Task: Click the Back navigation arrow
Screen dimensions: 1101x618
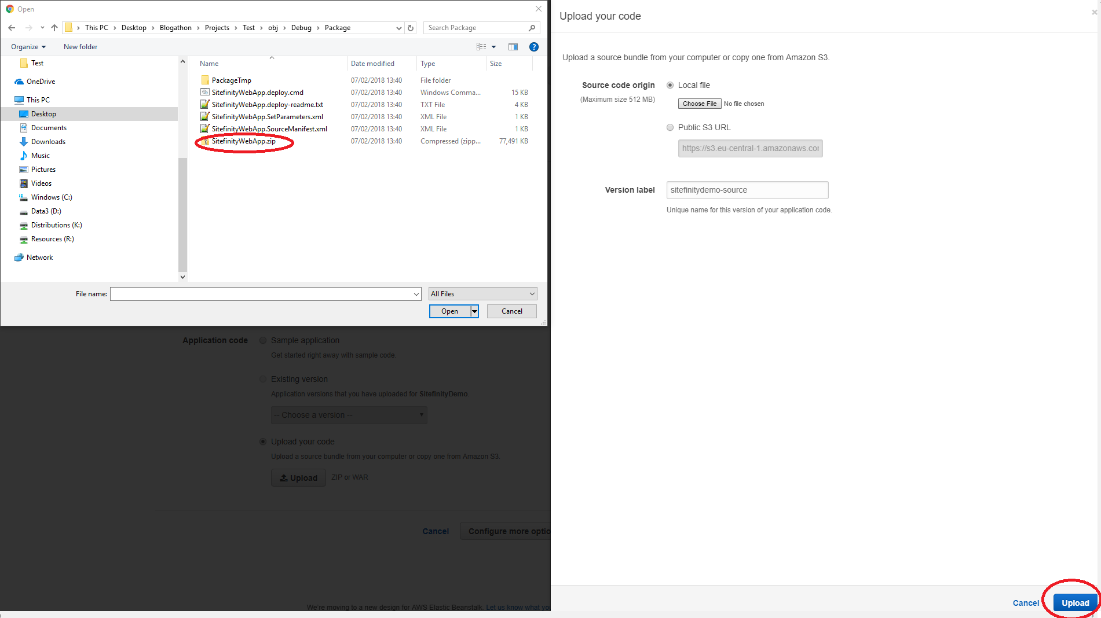Action: [12, 28]
